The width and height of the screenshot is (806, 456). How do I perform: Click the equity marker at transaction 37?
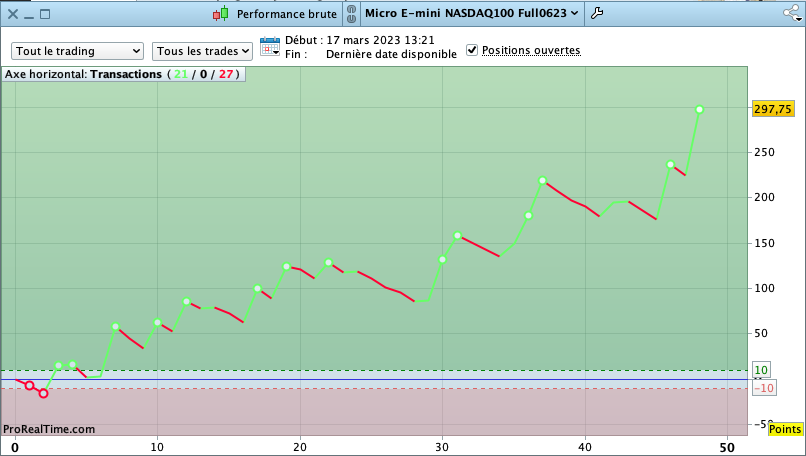click(542, 180)
